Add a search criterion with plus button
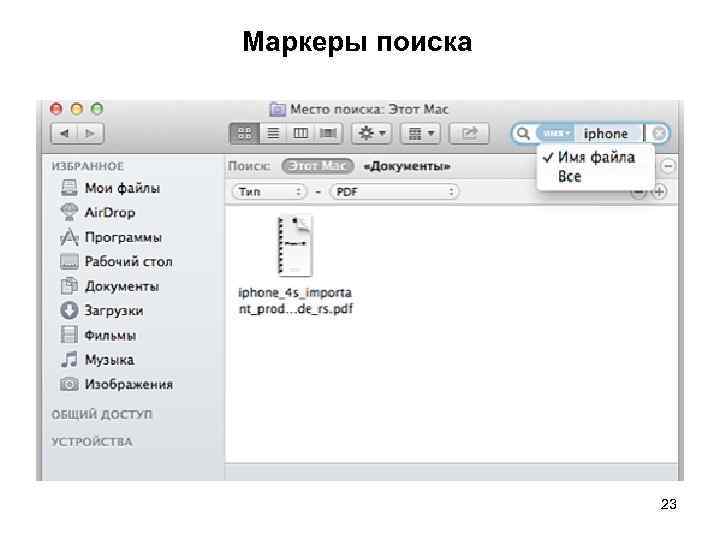This screenshot has height=540, width=720. (x=659, y=191)
